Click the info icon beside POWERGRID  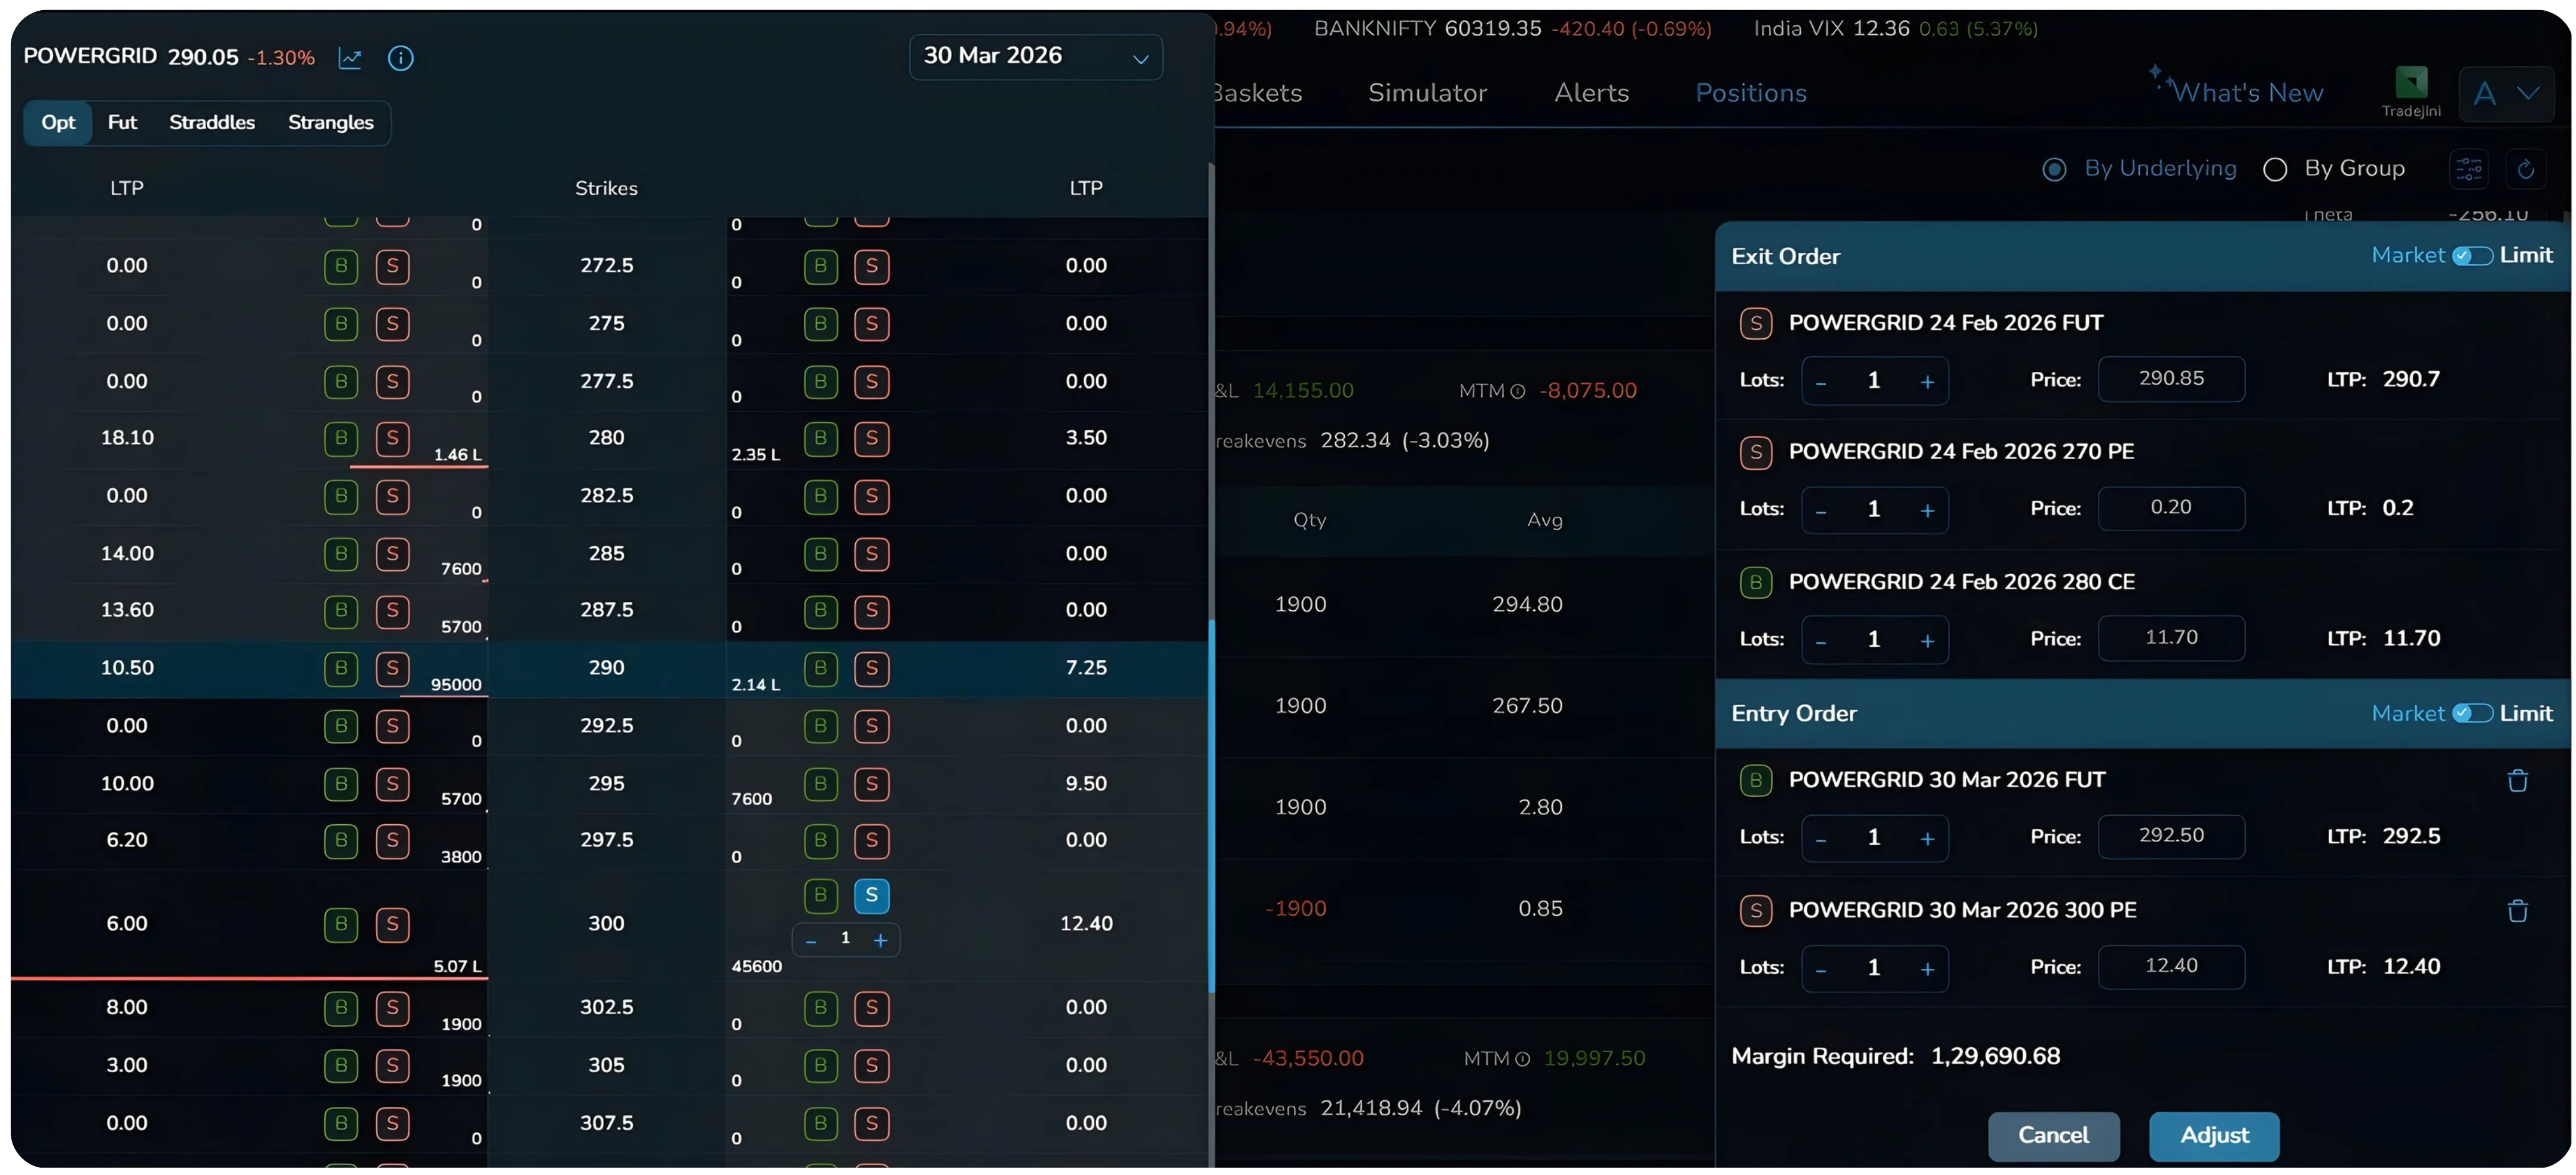point(400,58)
